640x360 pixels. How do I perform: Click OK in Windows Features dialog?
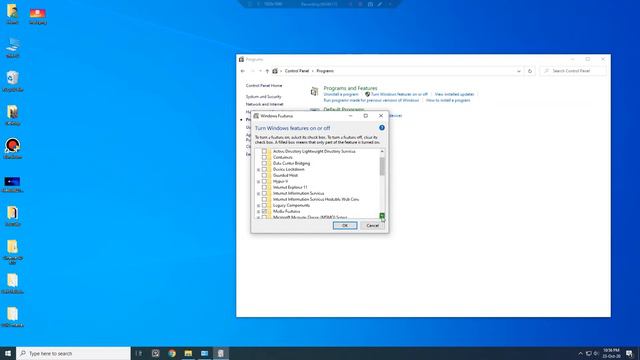pyautogui.click(x=345, y=225)
